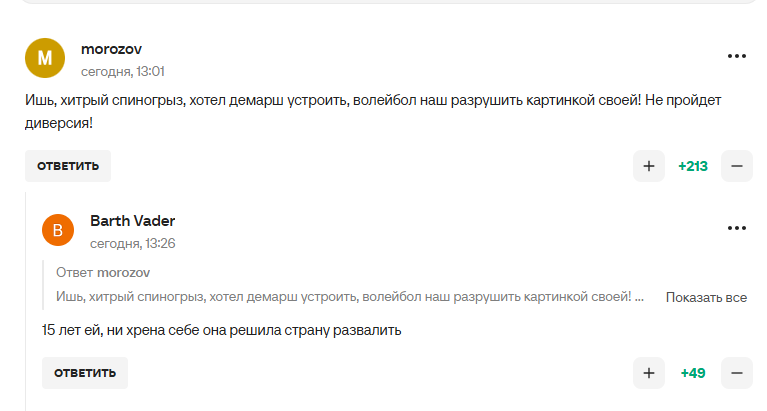Open three-dot menu on Barth Vader's reply
The width and height of the screenshot is (767, 411).
[x=737, y=228]
